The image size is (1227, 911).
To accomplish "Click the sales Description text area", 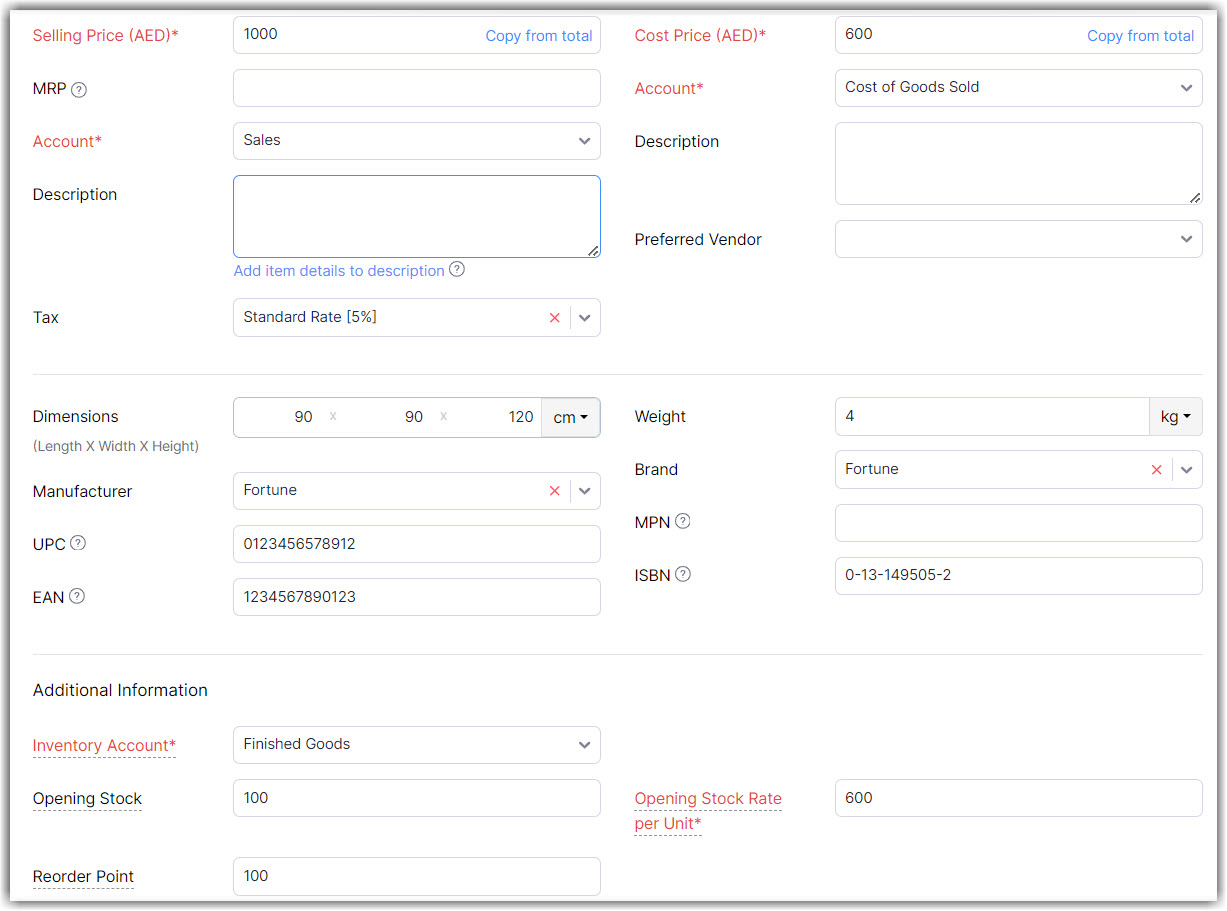I will coord(416,216).
